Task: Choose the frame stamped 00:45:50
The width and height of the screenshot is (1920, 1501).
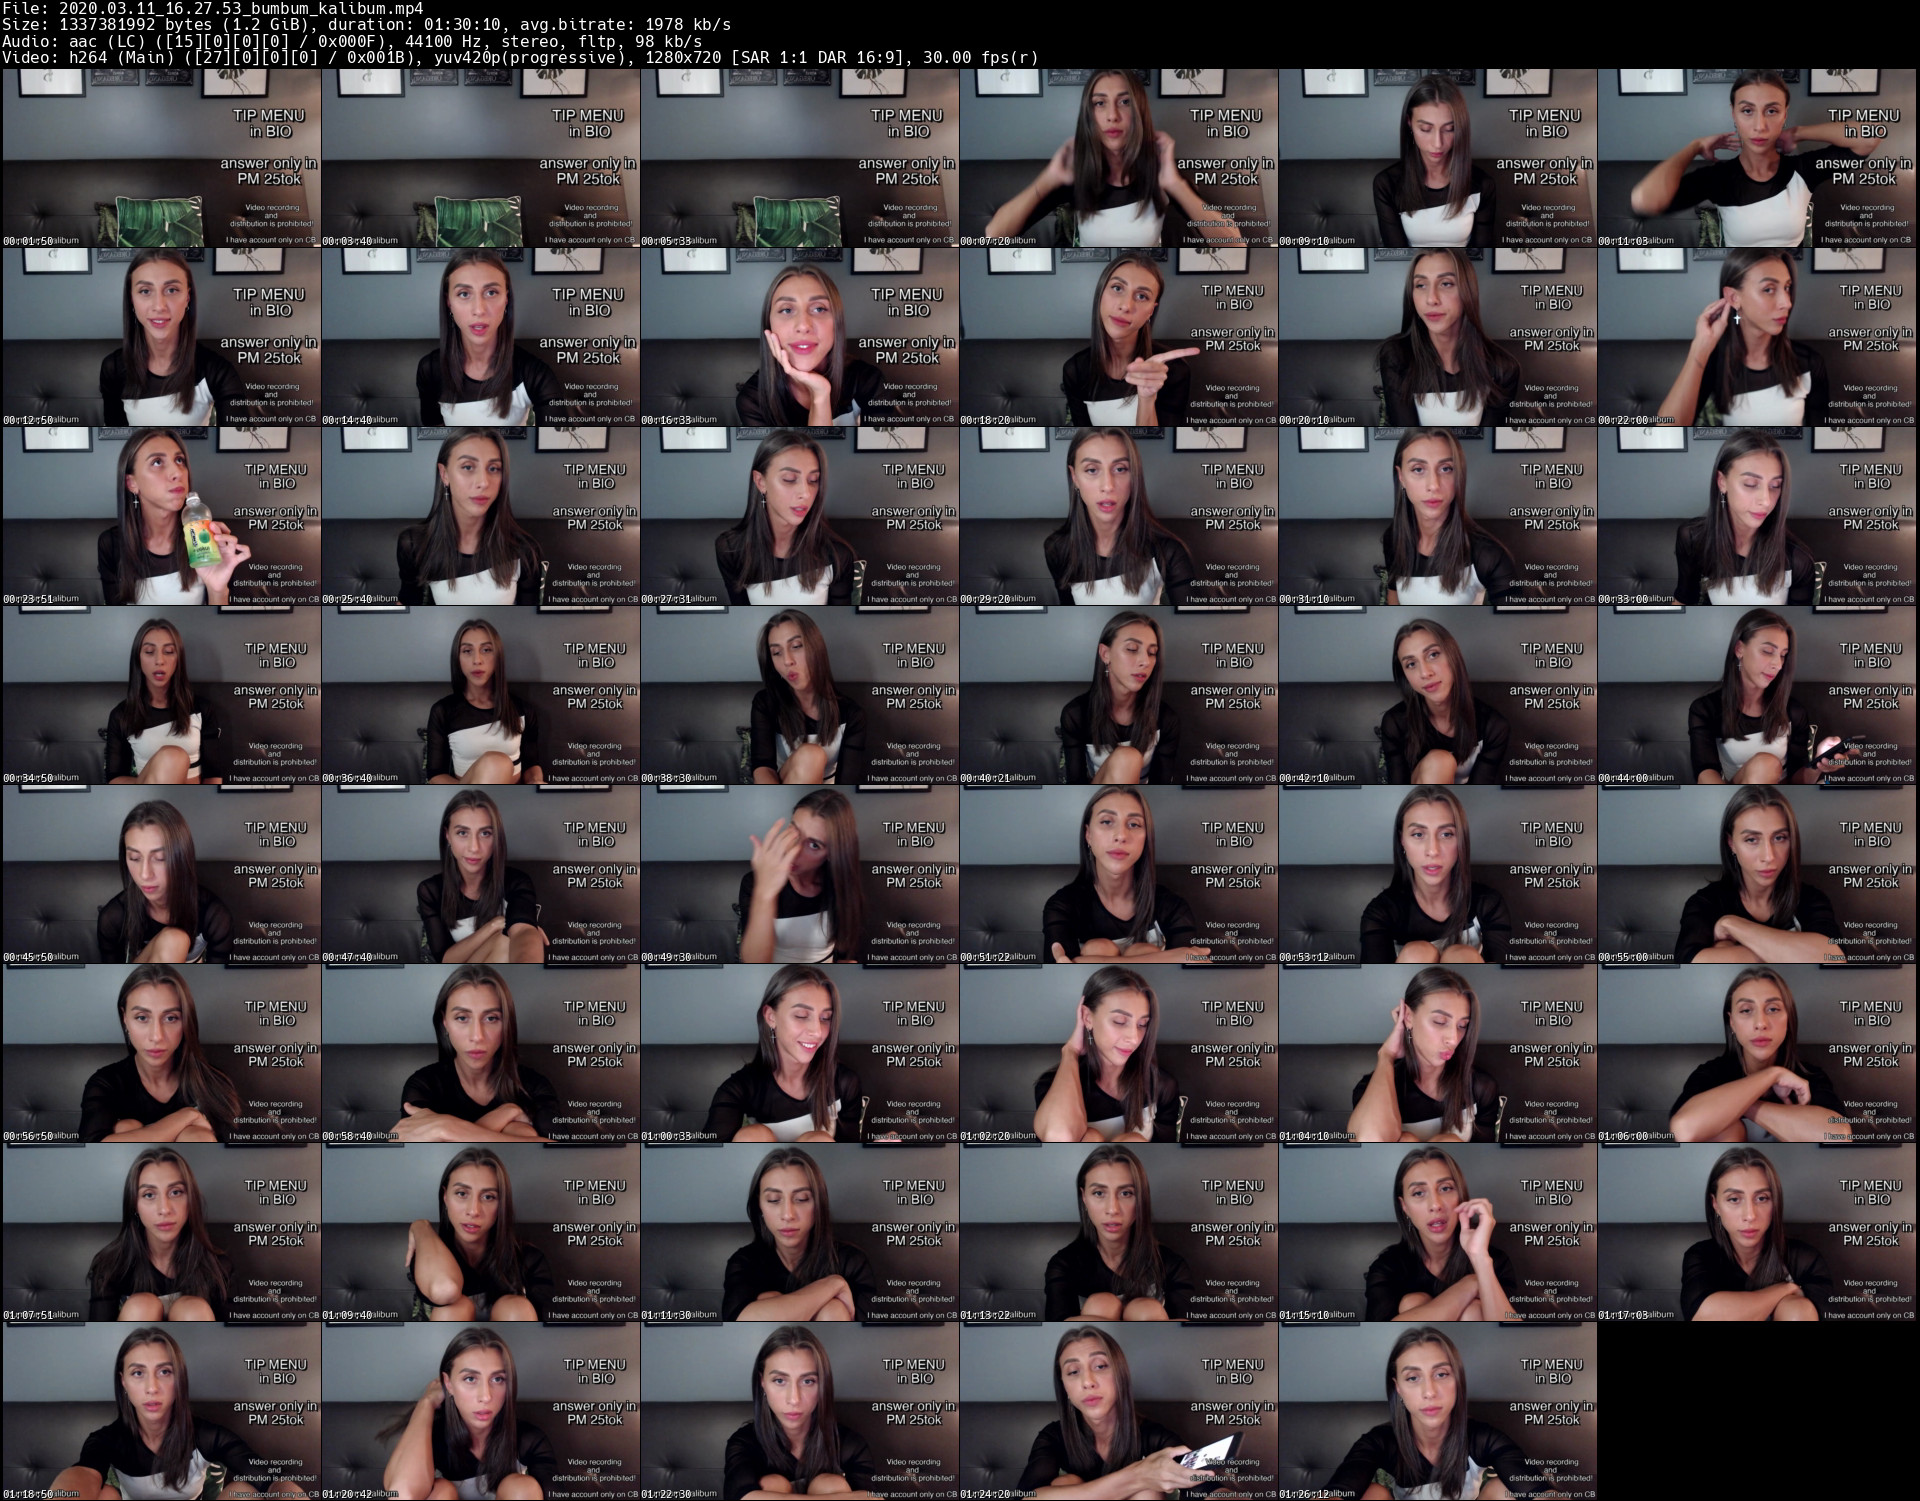Action: click(162, 874)
